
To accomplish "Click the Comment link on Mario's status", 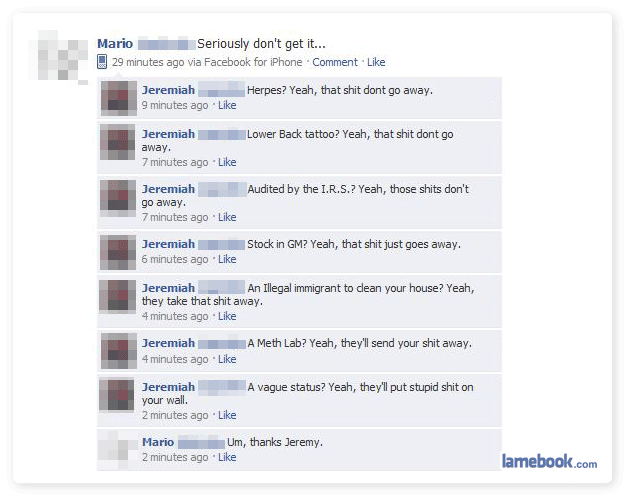I will (335, 62).
